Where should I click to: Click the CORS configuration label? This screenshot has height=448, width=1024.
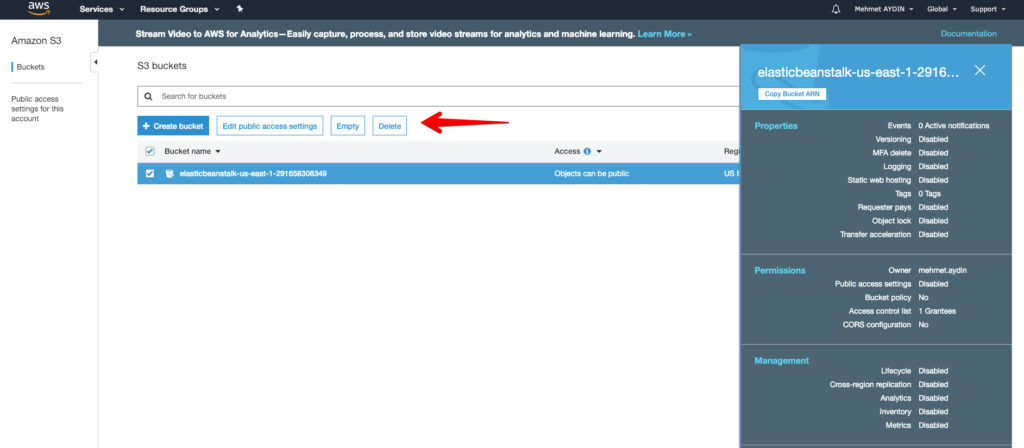(x=877, y=325)
